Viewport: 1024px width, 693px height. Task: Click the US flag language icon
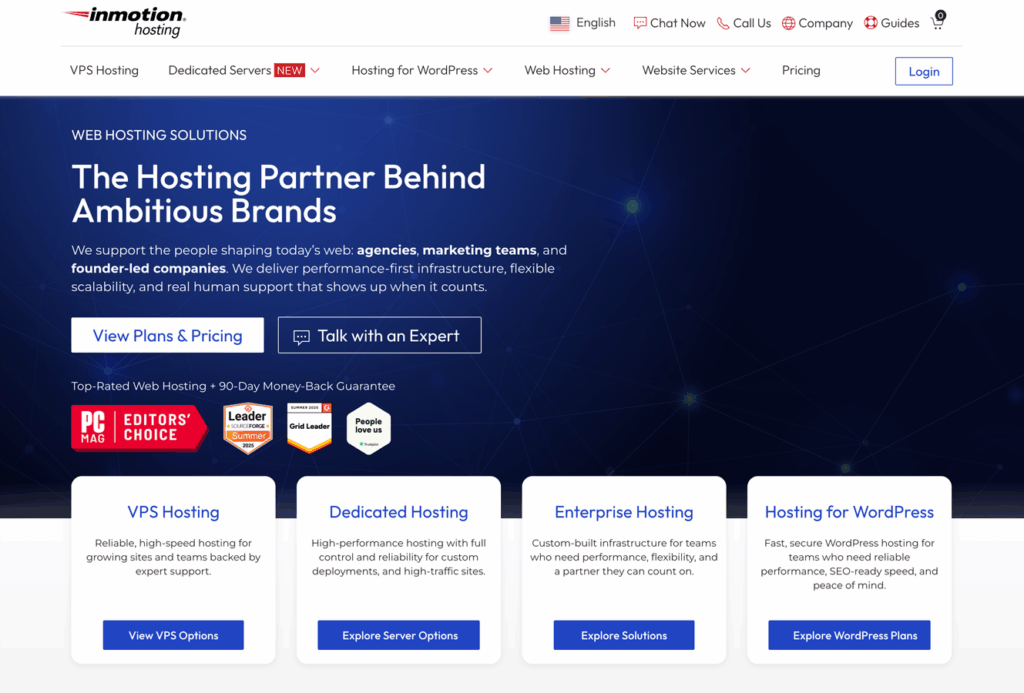click(x=560, y=24)
